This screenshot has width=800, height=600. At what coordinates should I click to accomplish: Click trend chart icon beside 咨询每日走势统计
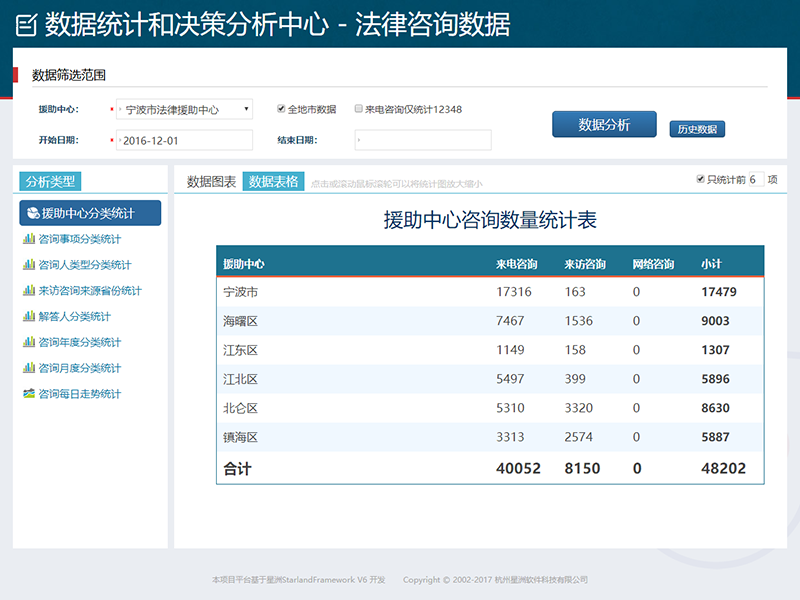(29, 393)
